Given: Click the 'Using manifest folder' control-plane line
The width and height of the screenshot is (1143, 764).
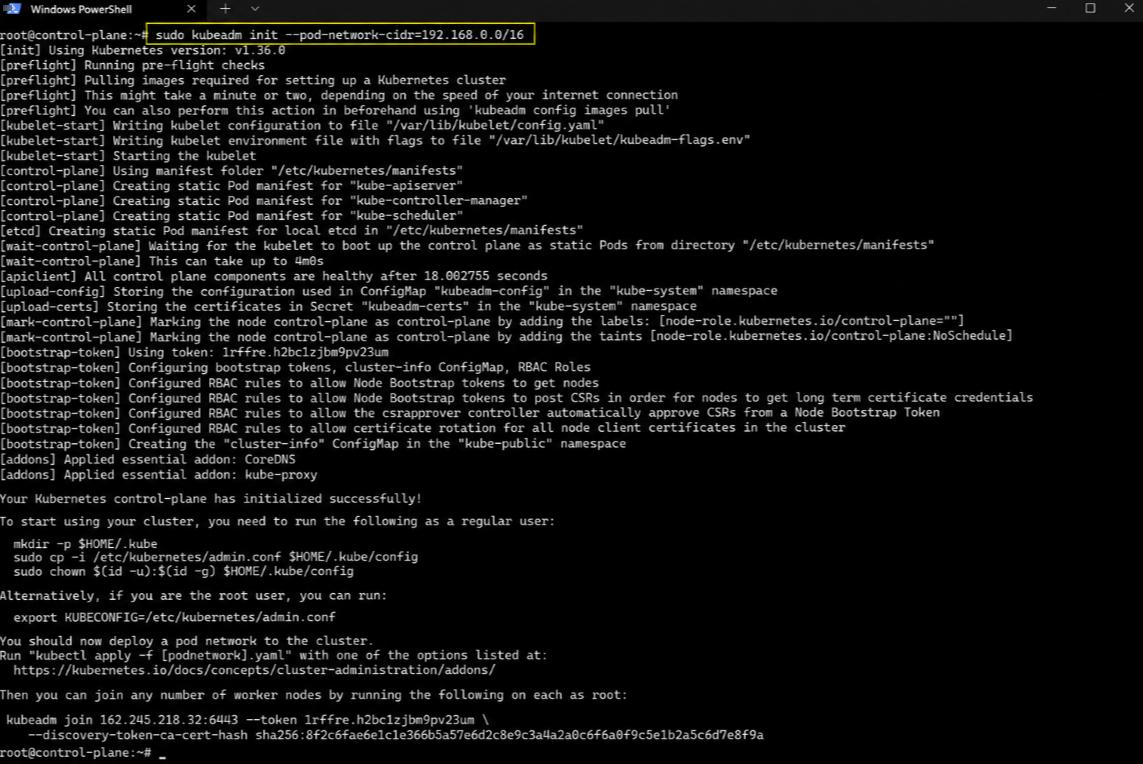Looking at the screenshot, I should point(232,171).
